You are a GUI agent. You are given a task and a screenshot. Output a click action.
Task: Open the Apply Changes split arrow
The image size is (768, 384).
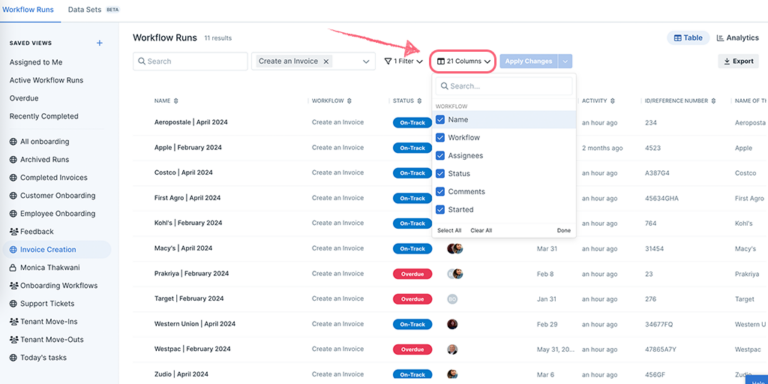point(565,61)
